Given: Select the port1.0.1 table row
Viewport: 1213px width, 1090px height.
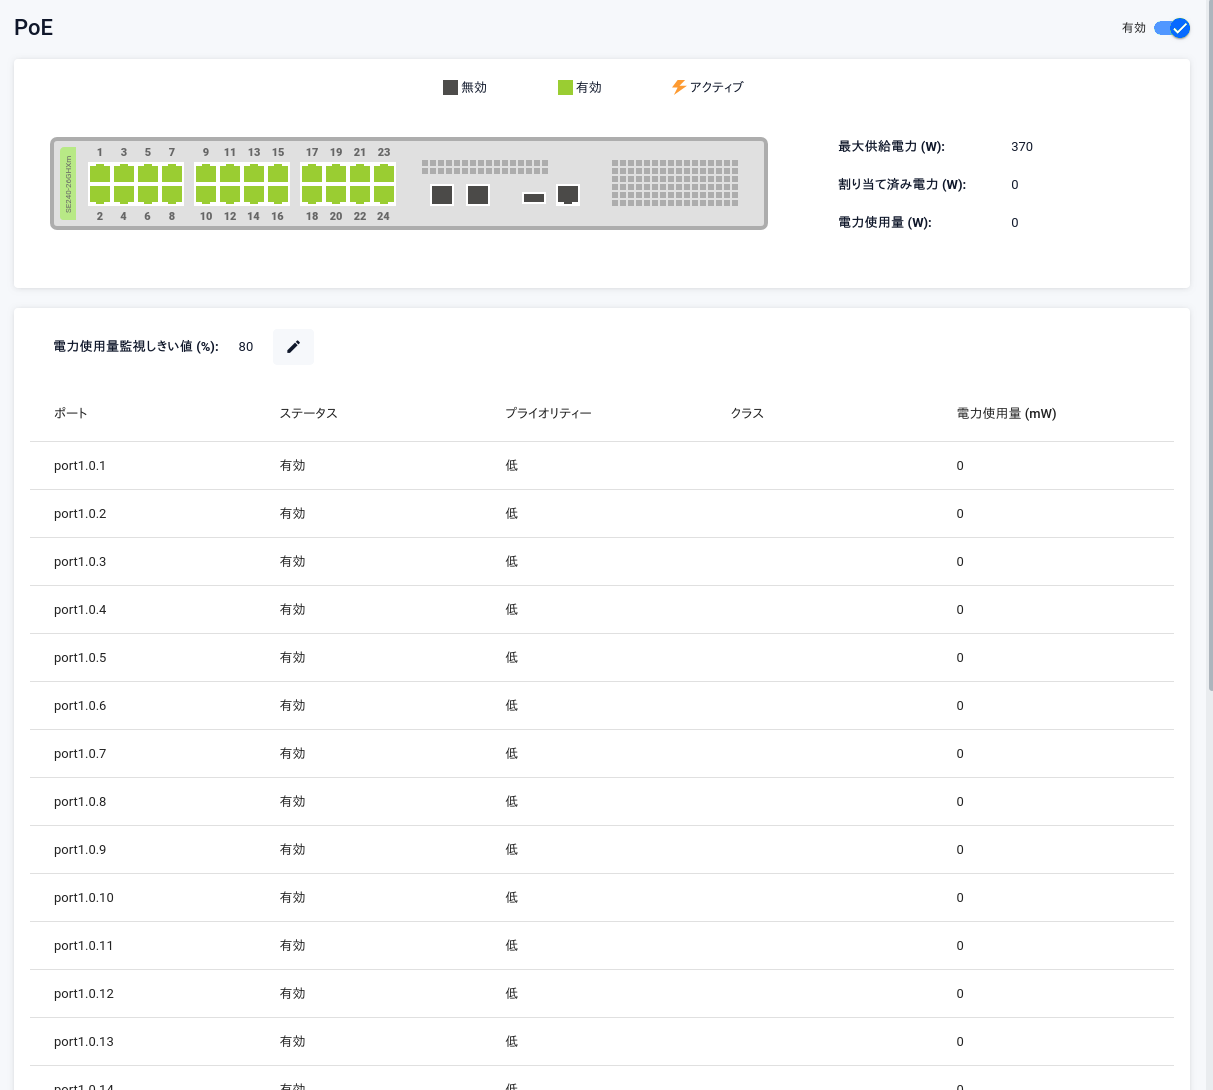Looking at the screenshot, I should tap(601, 466).
